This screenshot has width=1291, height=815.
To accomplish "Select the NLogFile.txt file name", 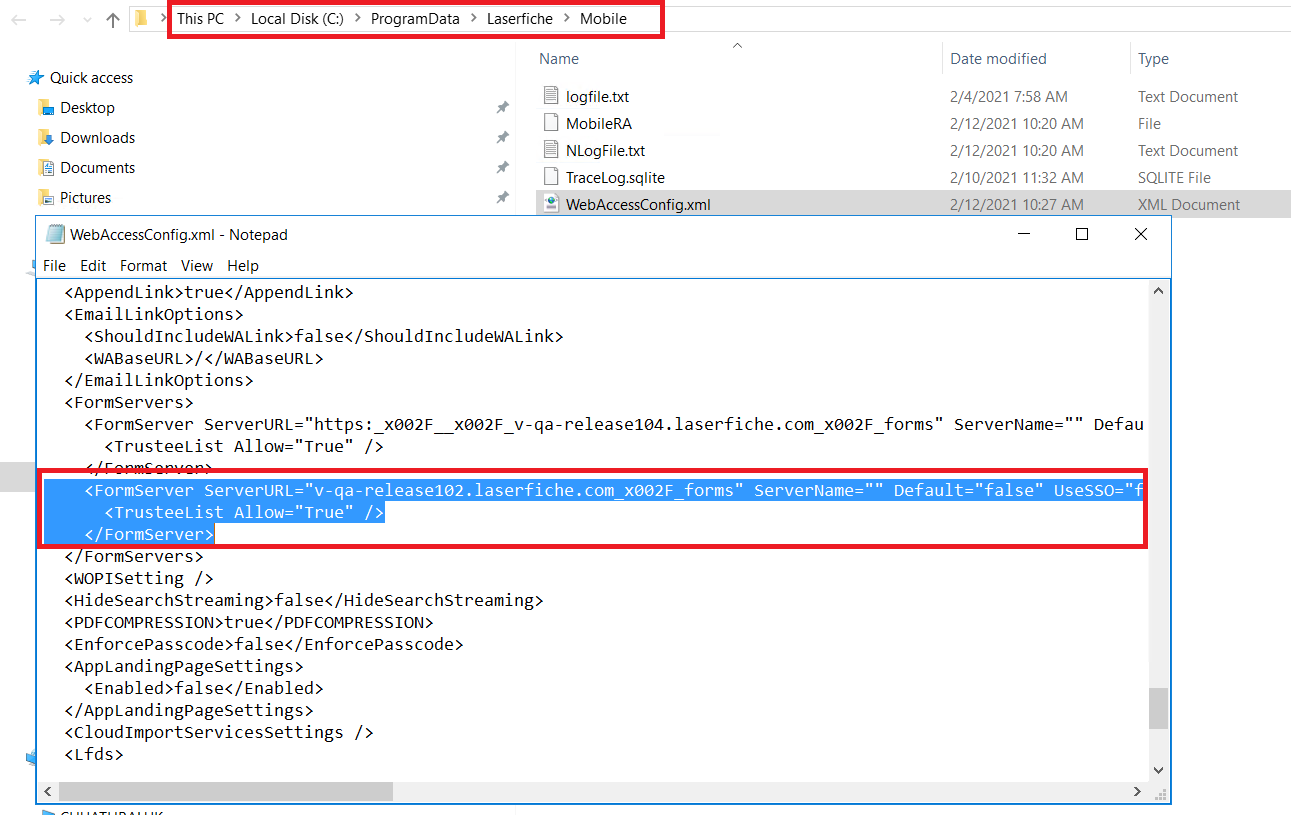I will (605, 150).
